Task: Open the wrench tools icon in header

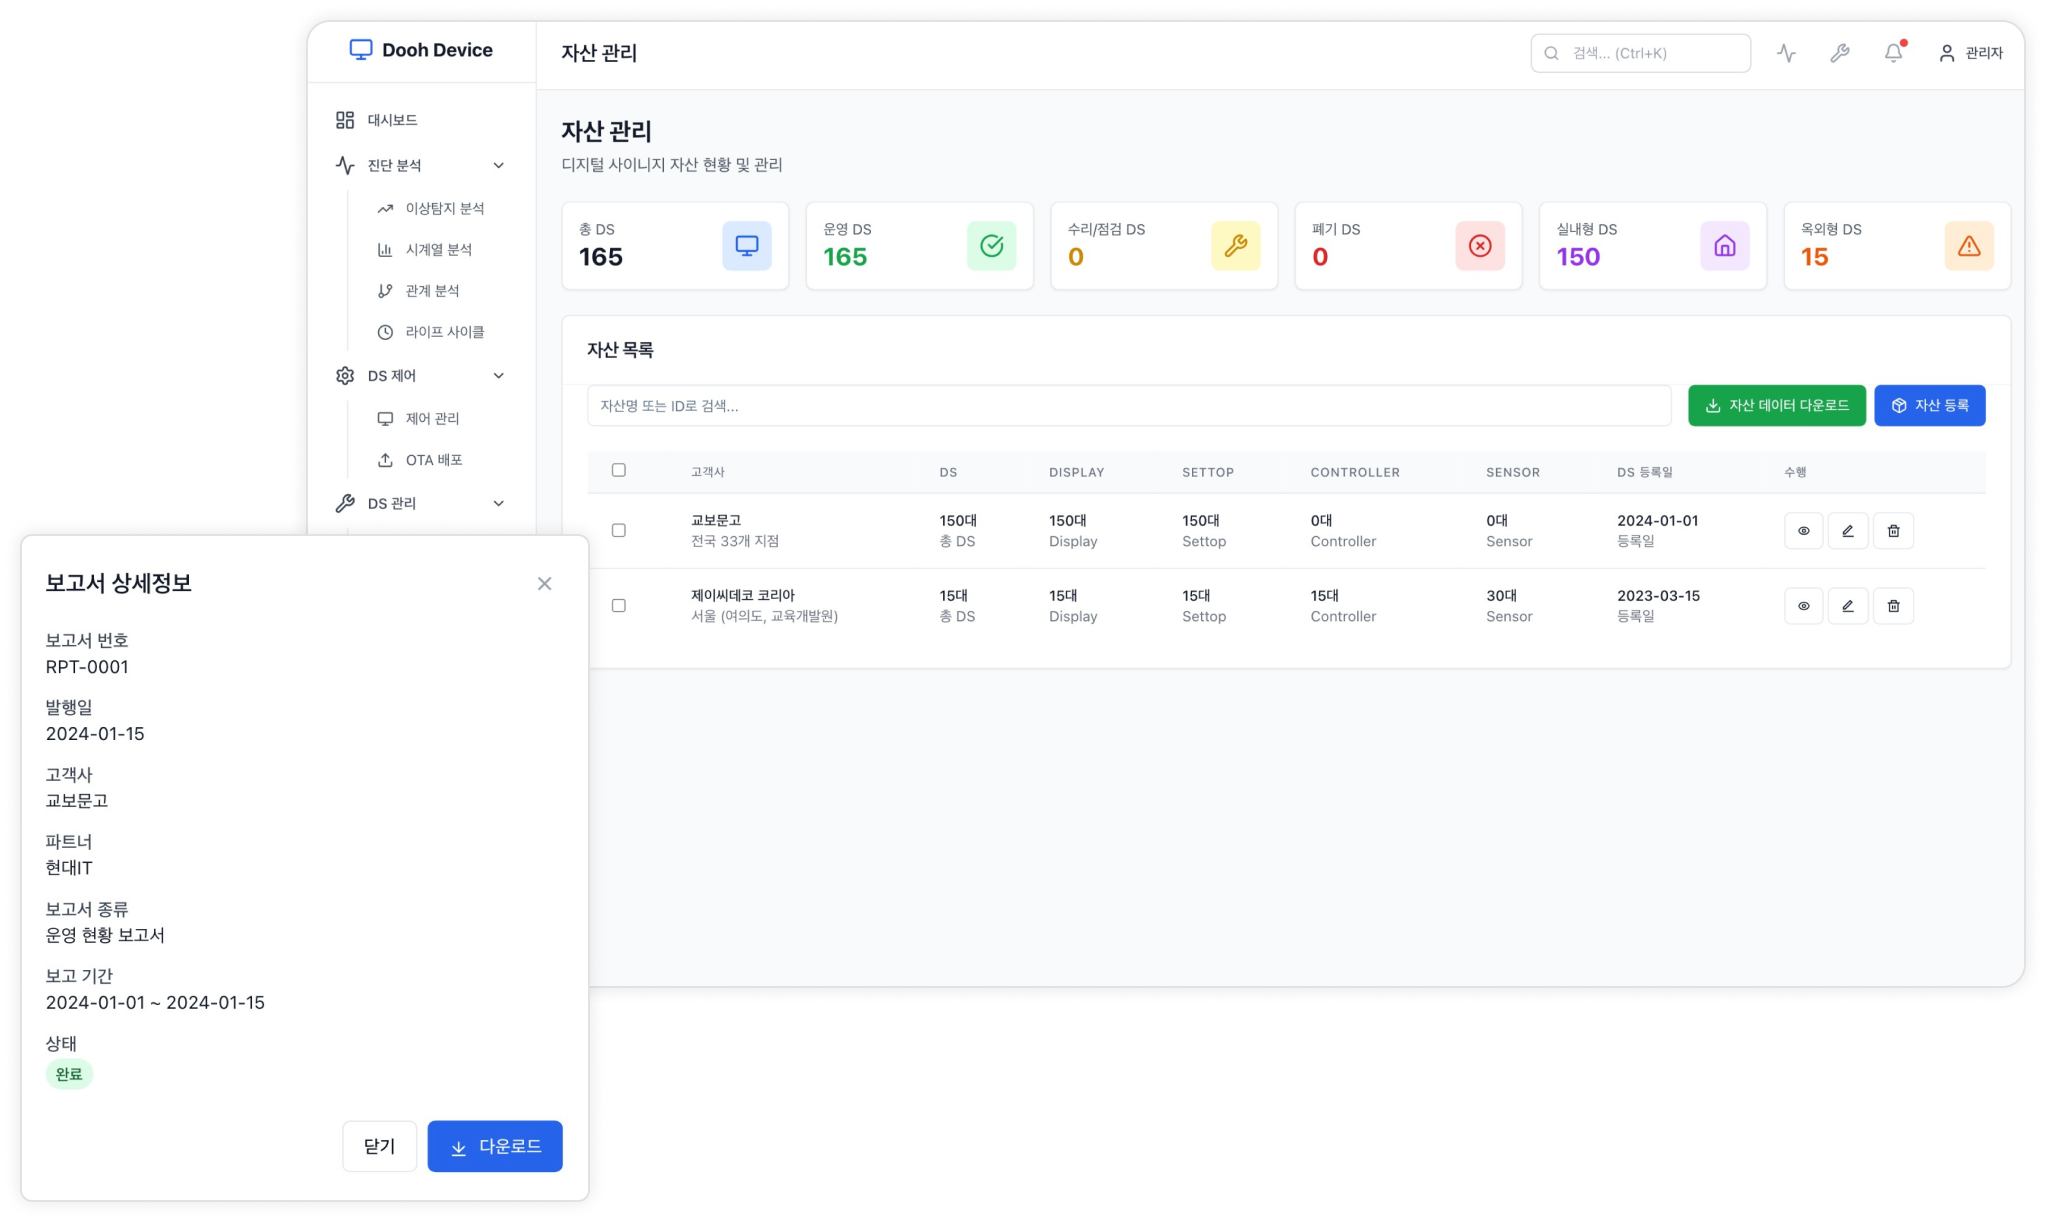Action: pyautogui.click(x=1840, y=53)
